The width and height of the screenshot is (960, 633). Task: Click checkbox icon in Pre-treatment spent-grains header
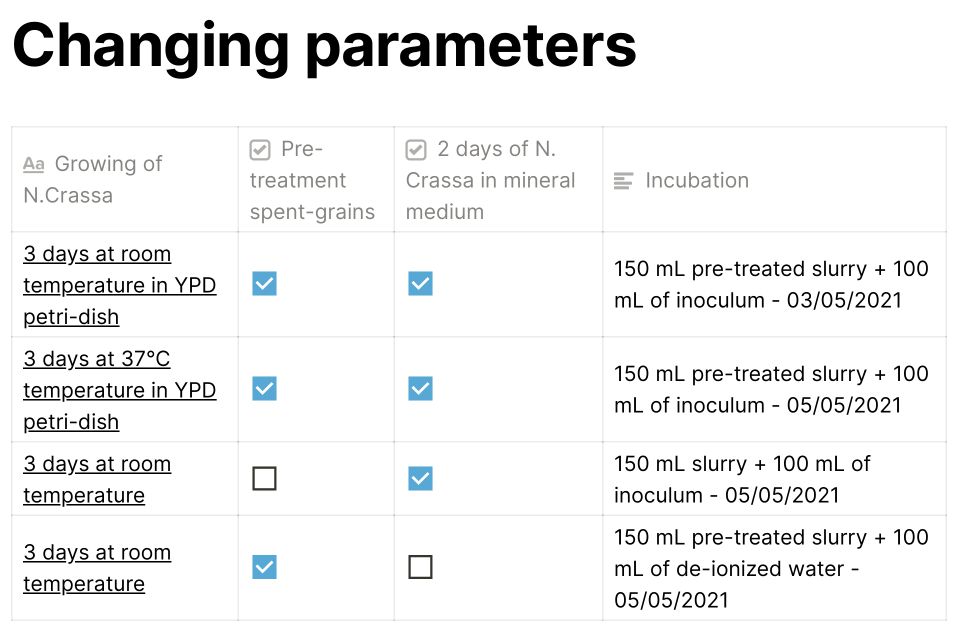260,150
